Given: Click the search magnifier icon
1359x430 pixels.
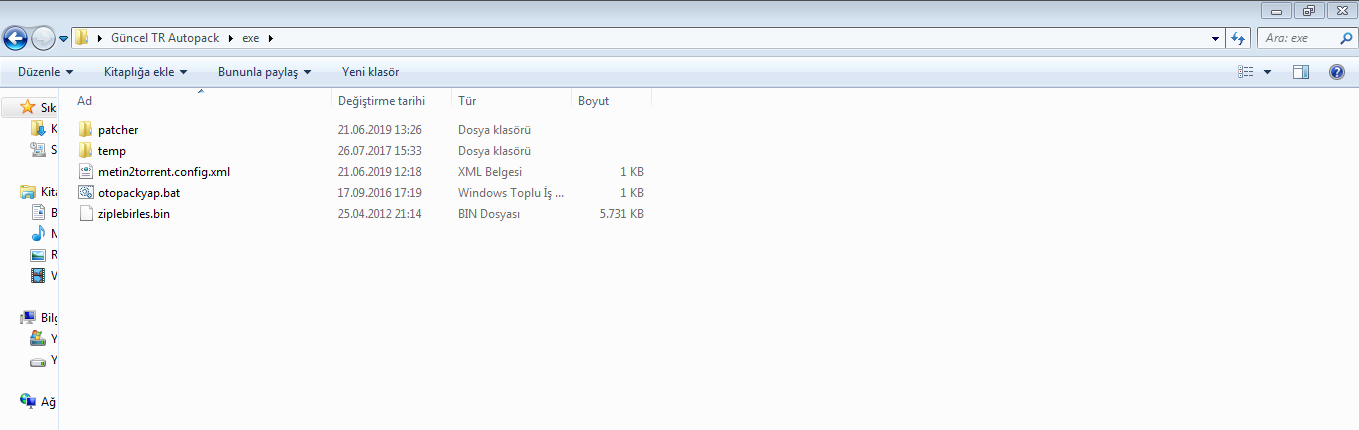Looking at the screenshot, I should click(1345, 38).
